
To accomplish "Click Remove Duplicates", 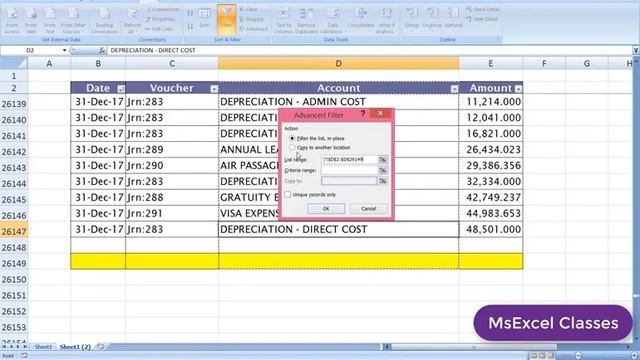I will (306, 20).
